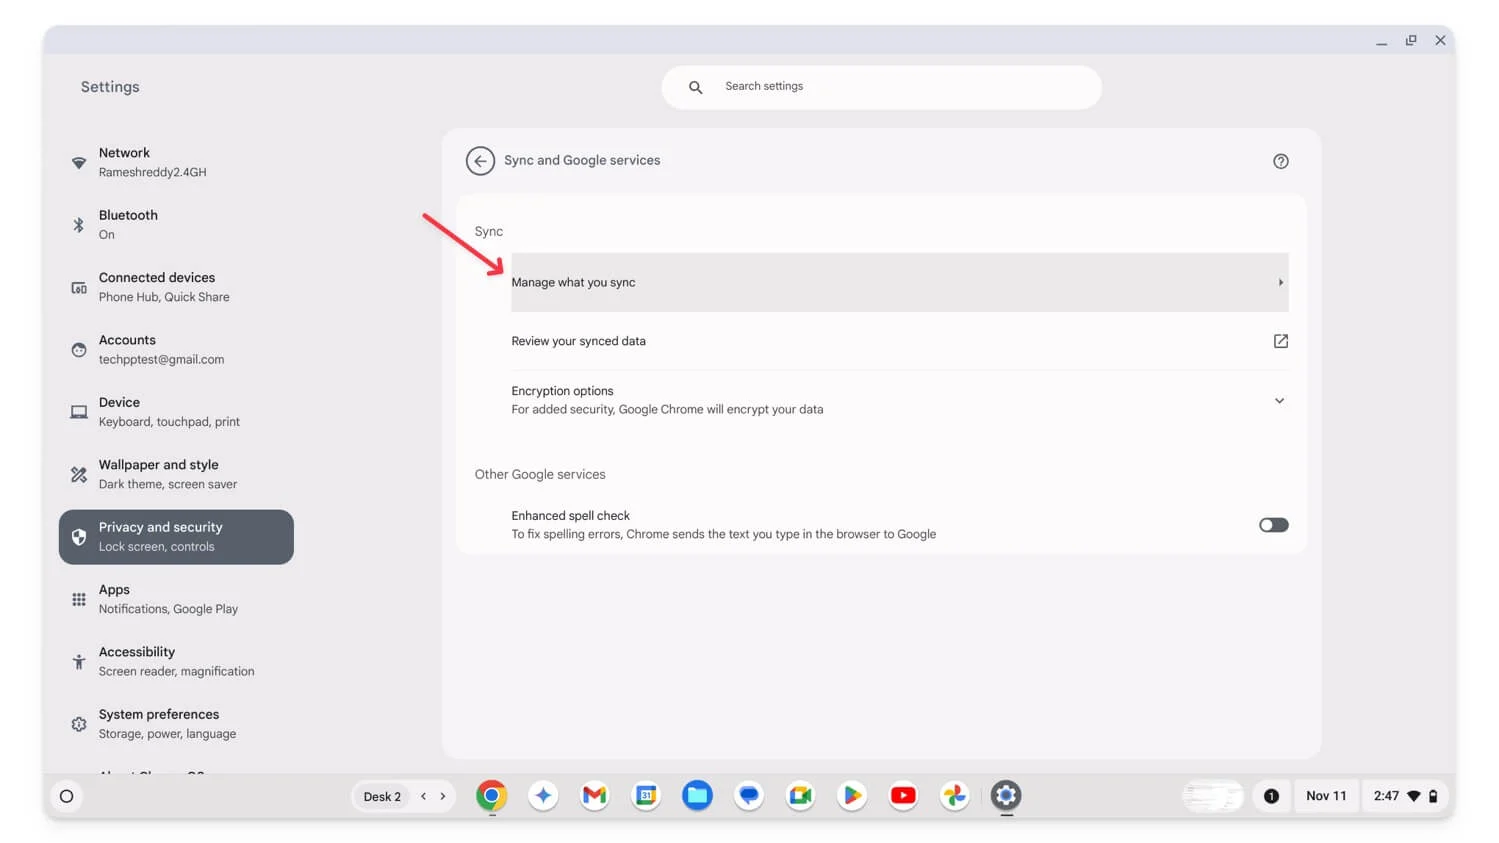Open quick settings at 2:47 clock
The height and width of the screenshot is (843, 1499).
tap(1405, 796)
